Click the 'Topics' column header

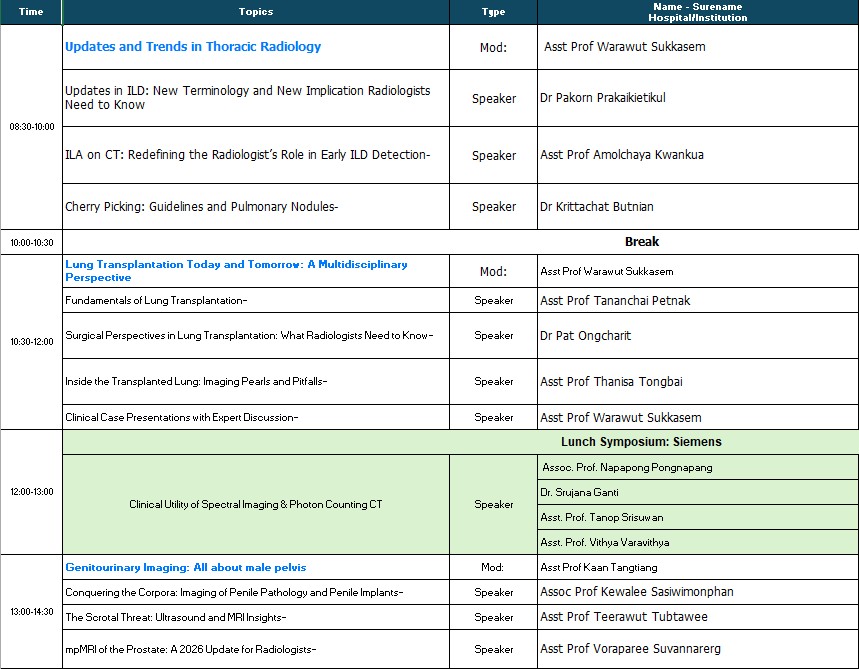[256, 12]
